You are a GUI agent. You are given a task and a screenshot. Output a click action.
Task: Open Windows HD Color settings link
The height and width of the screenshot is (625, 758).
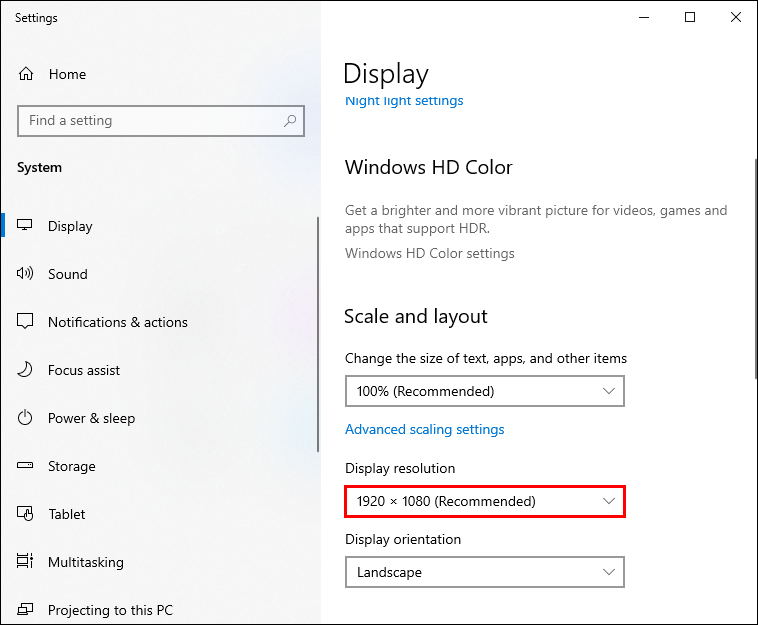pyautogui.click(x=429, y=253)
